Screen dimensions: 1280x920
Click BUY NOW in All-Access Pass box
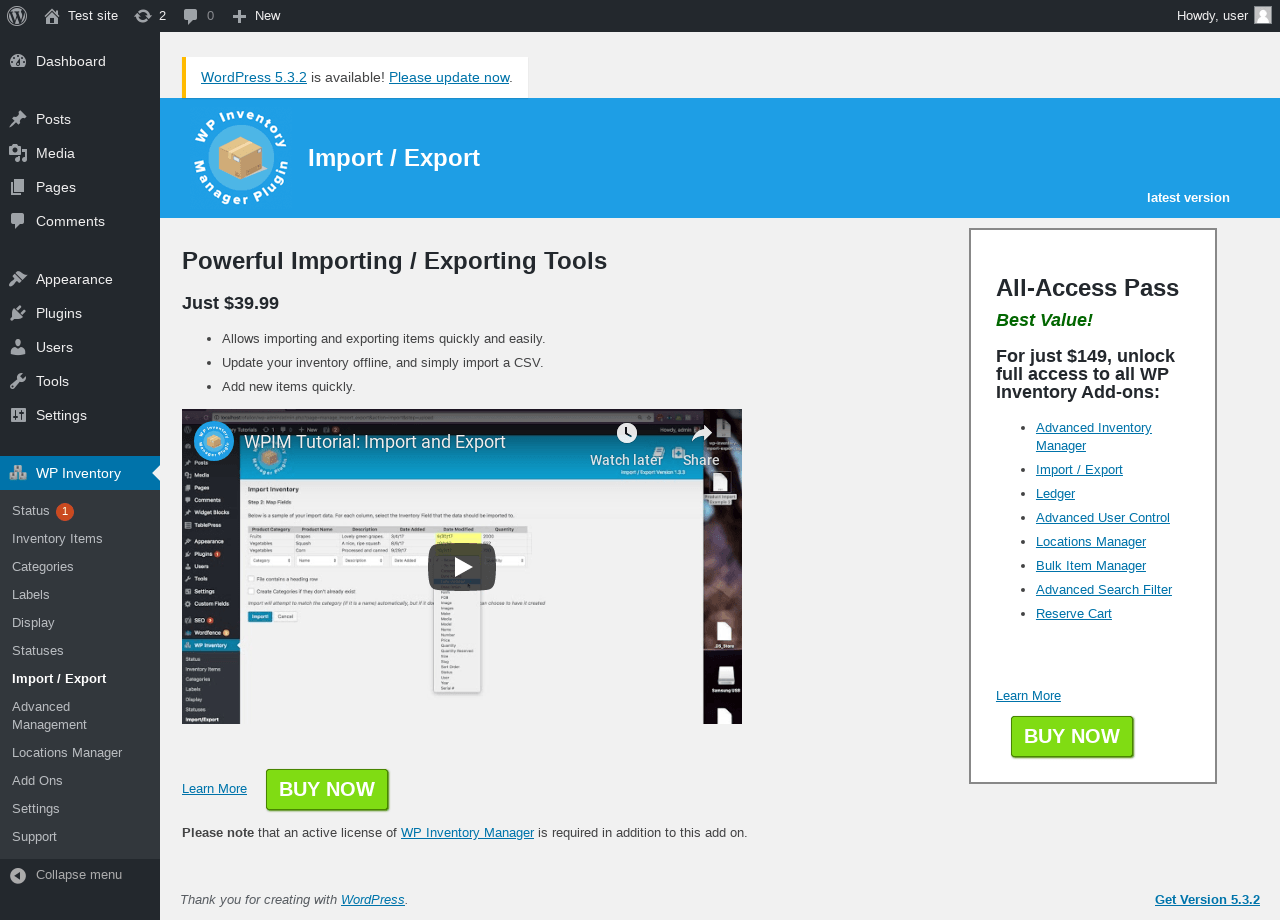click(x=1072, y=737)
